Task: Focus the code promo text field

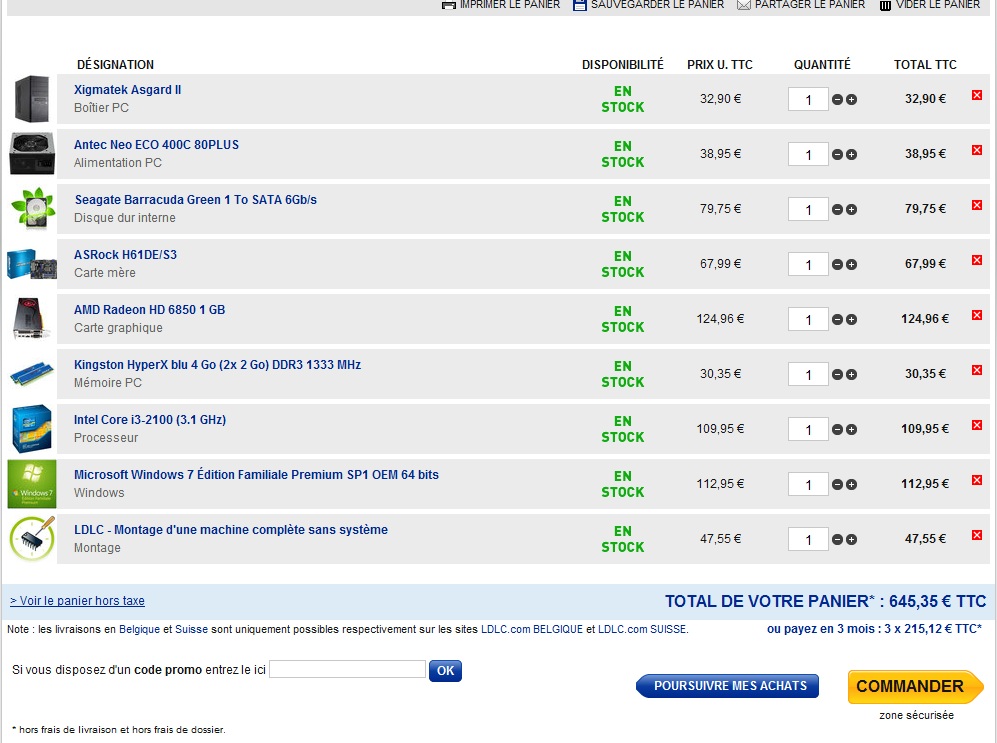Action: [x=347, y=670]
